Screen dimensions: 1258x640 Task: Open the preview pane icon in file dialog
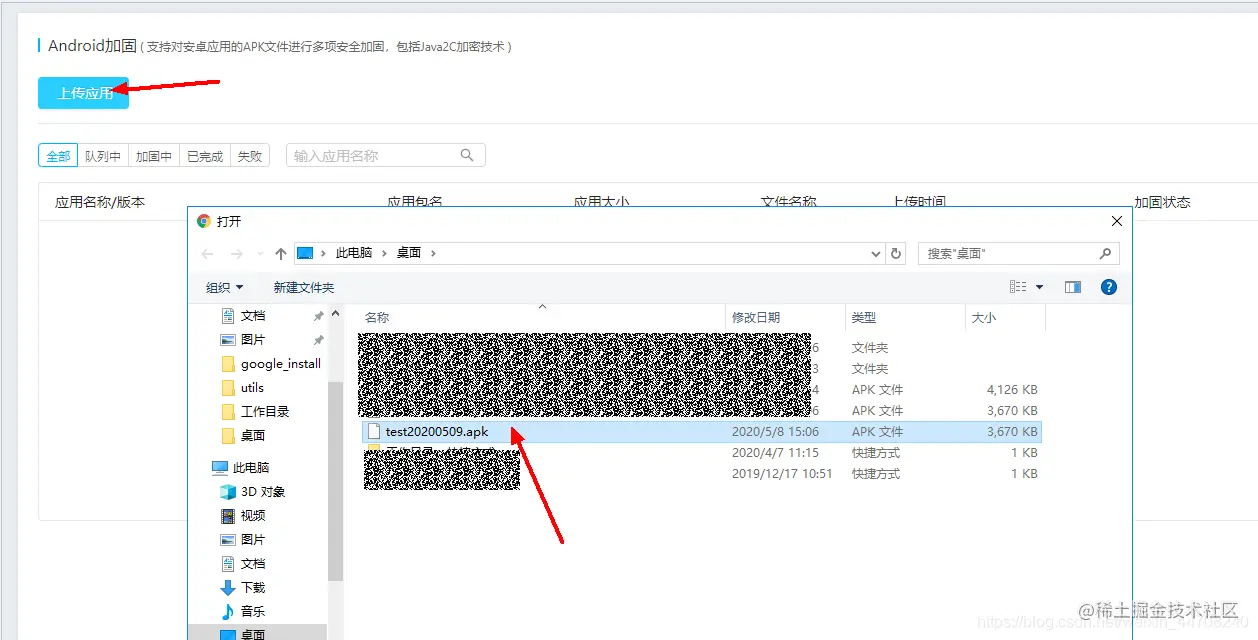pyautogui.click(x=1072, y=287)
